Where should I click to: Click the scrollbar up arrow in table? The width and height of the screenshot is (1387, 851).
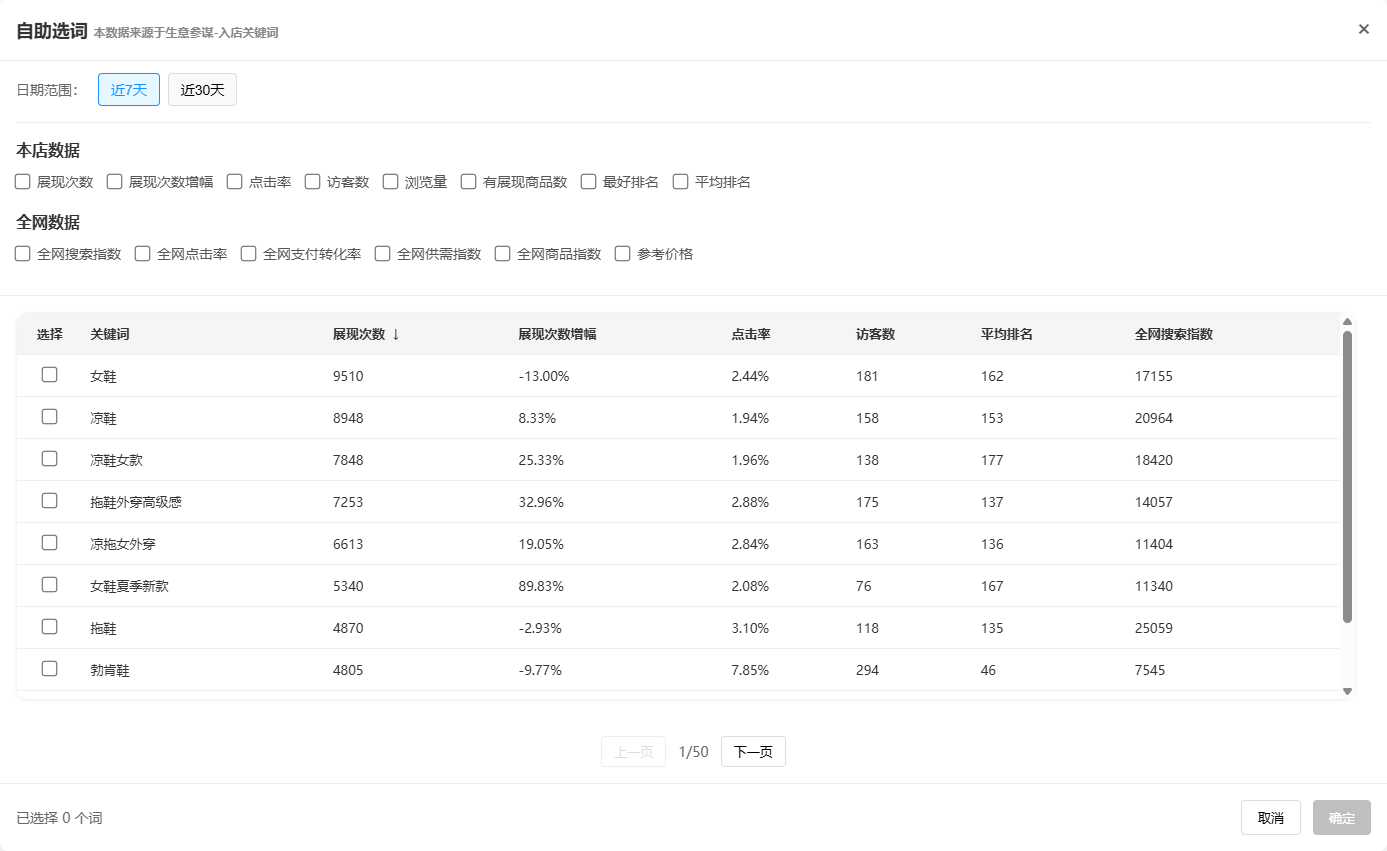[1347, 322]
